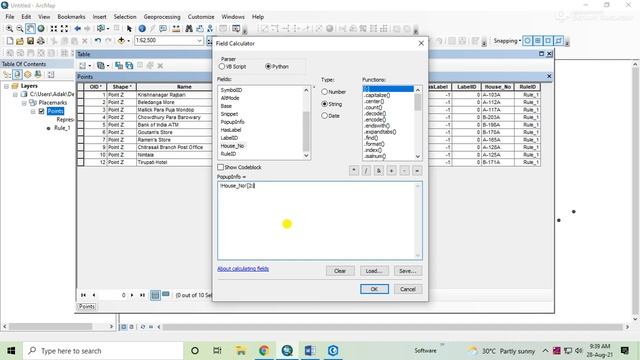Check row selector for Krishnanagar Rajbari
Screen dimensions: 640x360
point(80,95)
